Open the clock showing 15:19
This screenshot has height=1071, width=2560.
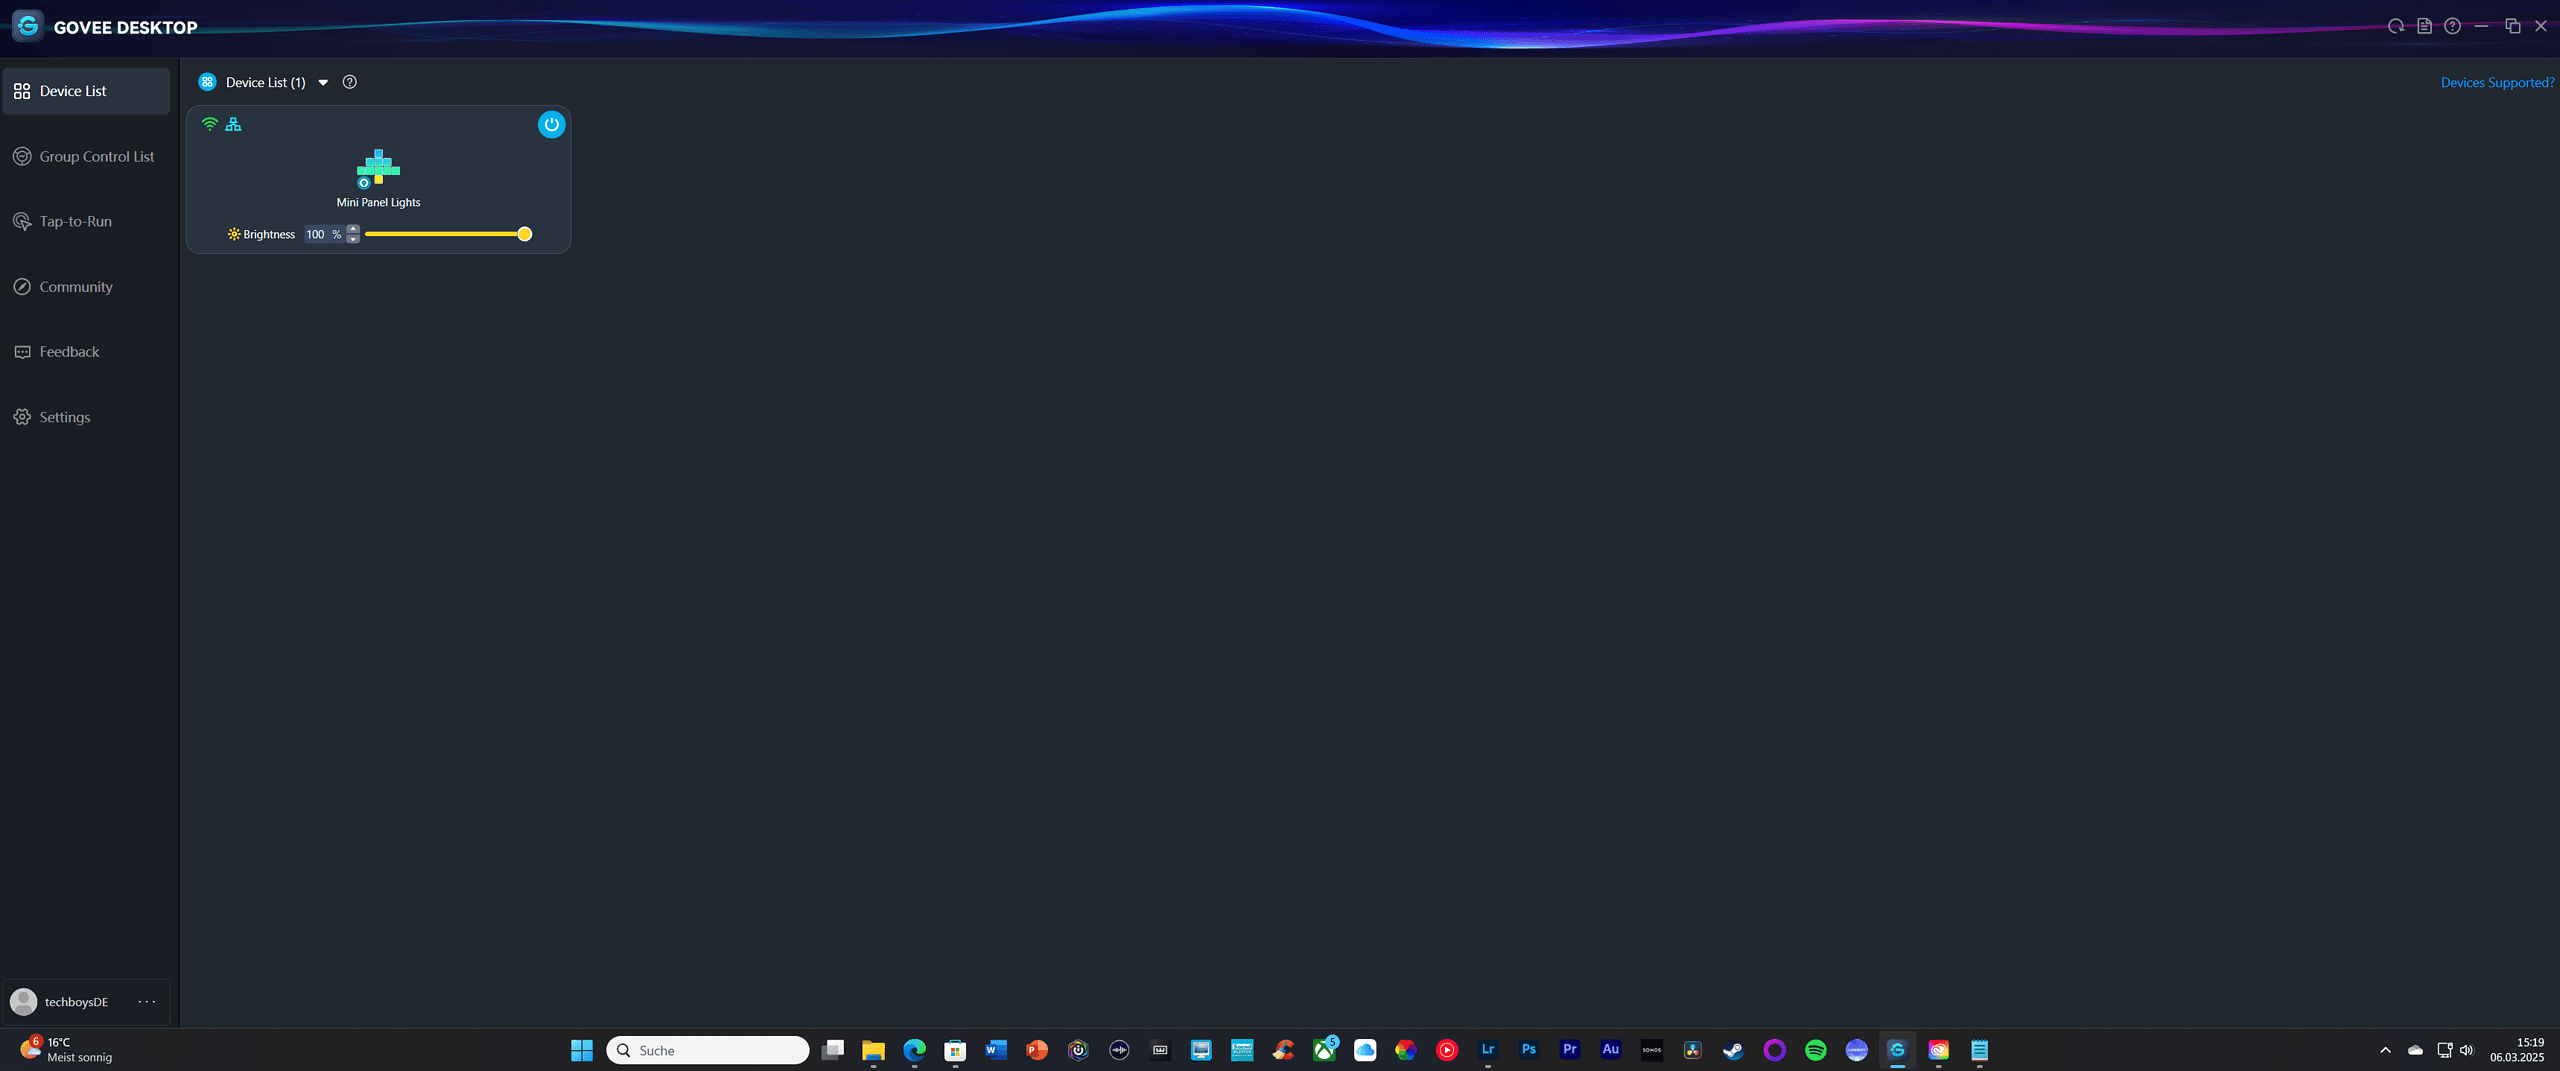click(x=2518, y=1050)
